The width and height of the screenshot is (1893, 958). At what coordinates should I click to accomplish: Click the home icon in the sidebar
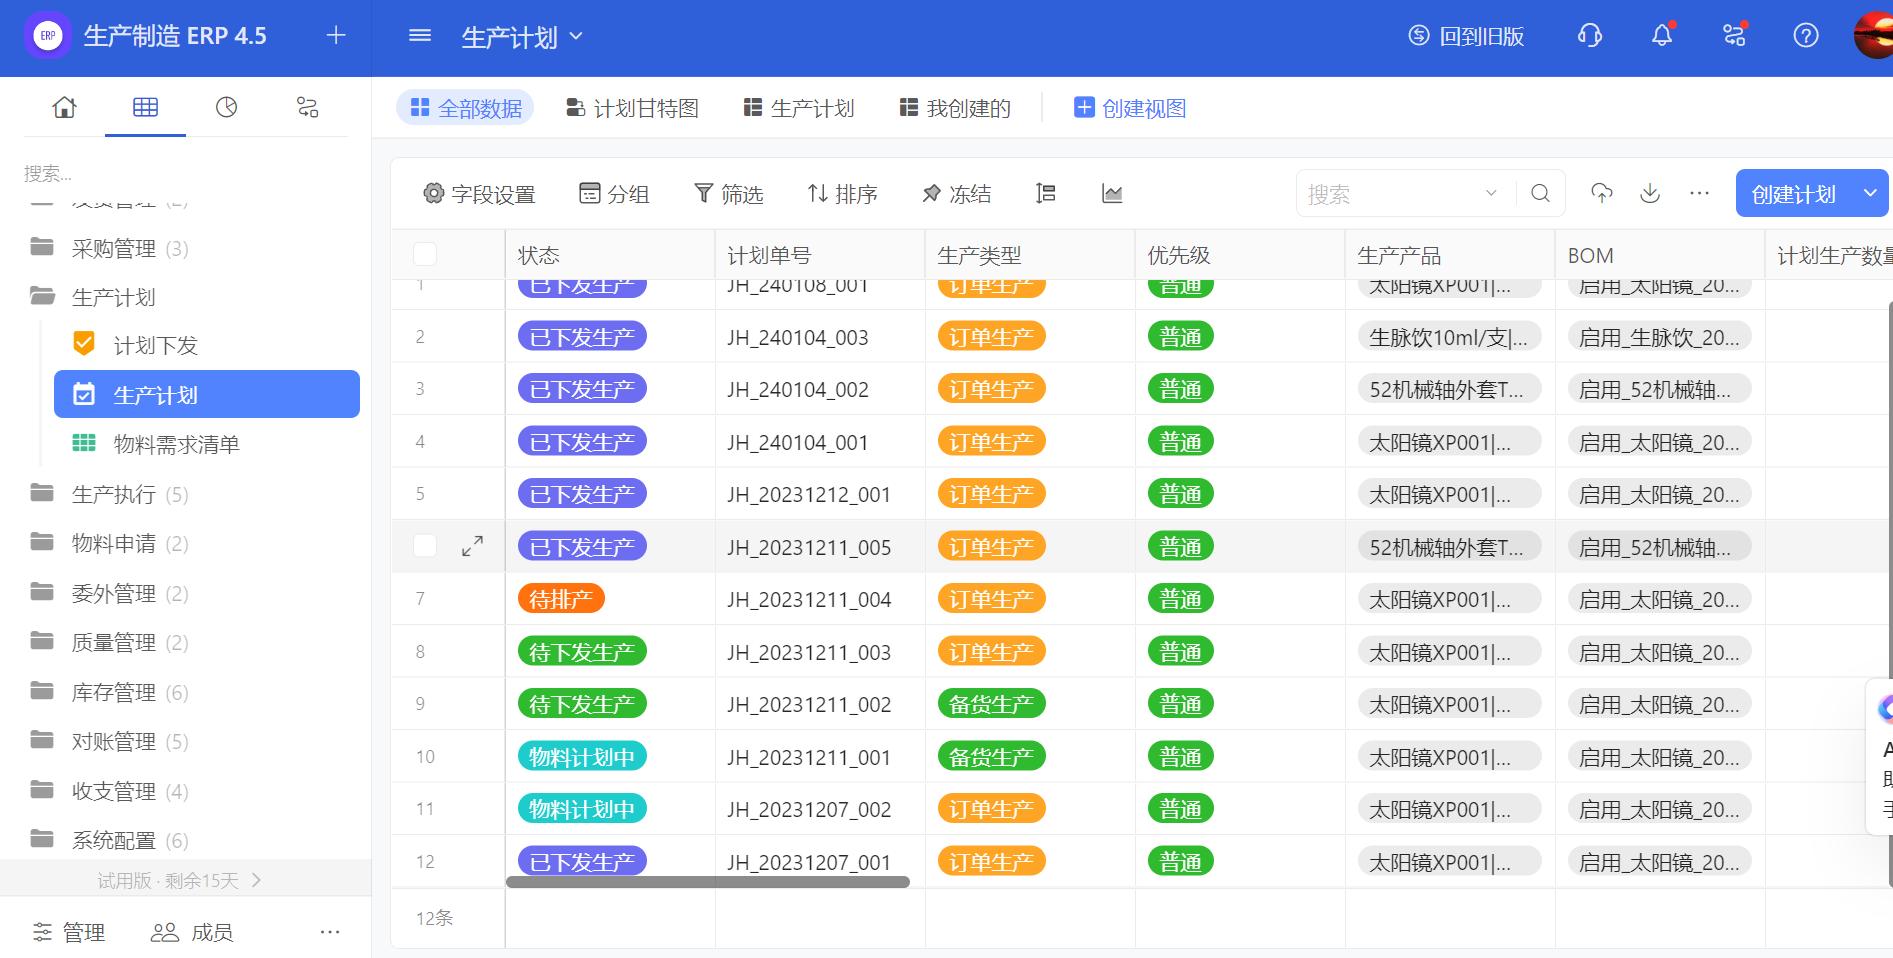coord(64,107)
